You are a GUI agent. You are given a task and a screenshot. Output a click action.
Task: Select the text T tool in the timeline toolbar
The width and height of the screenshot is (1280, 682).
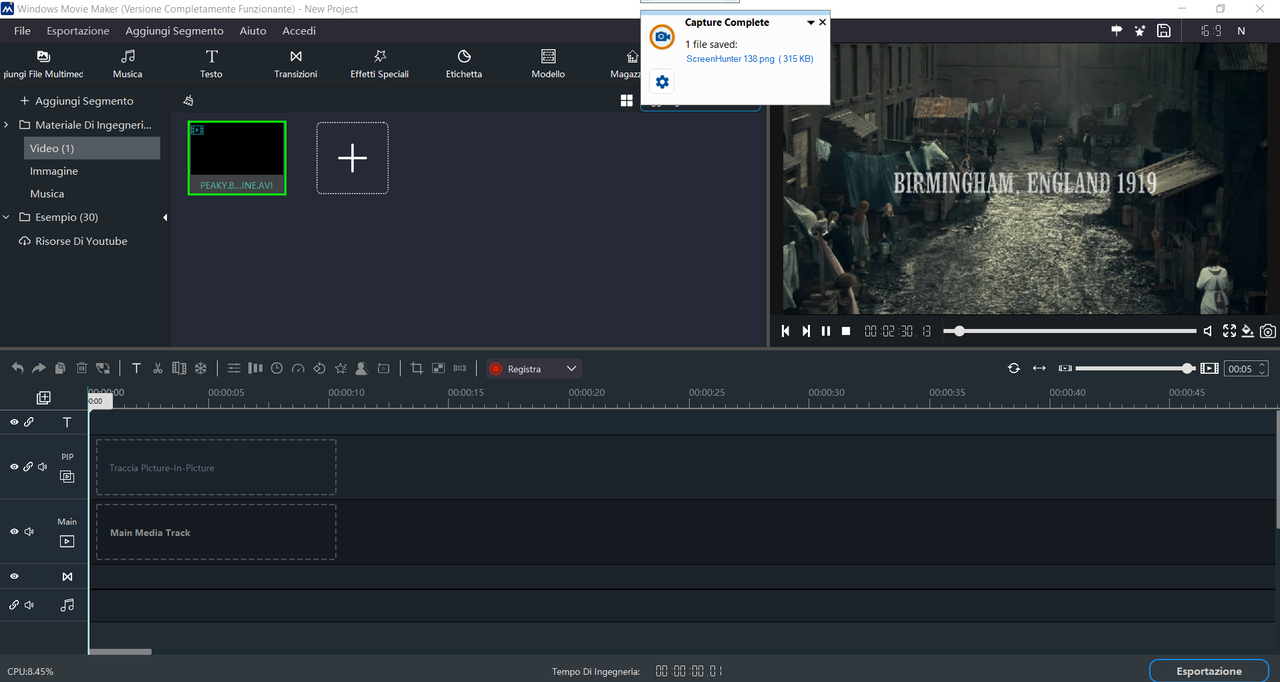tap(137, 368)
